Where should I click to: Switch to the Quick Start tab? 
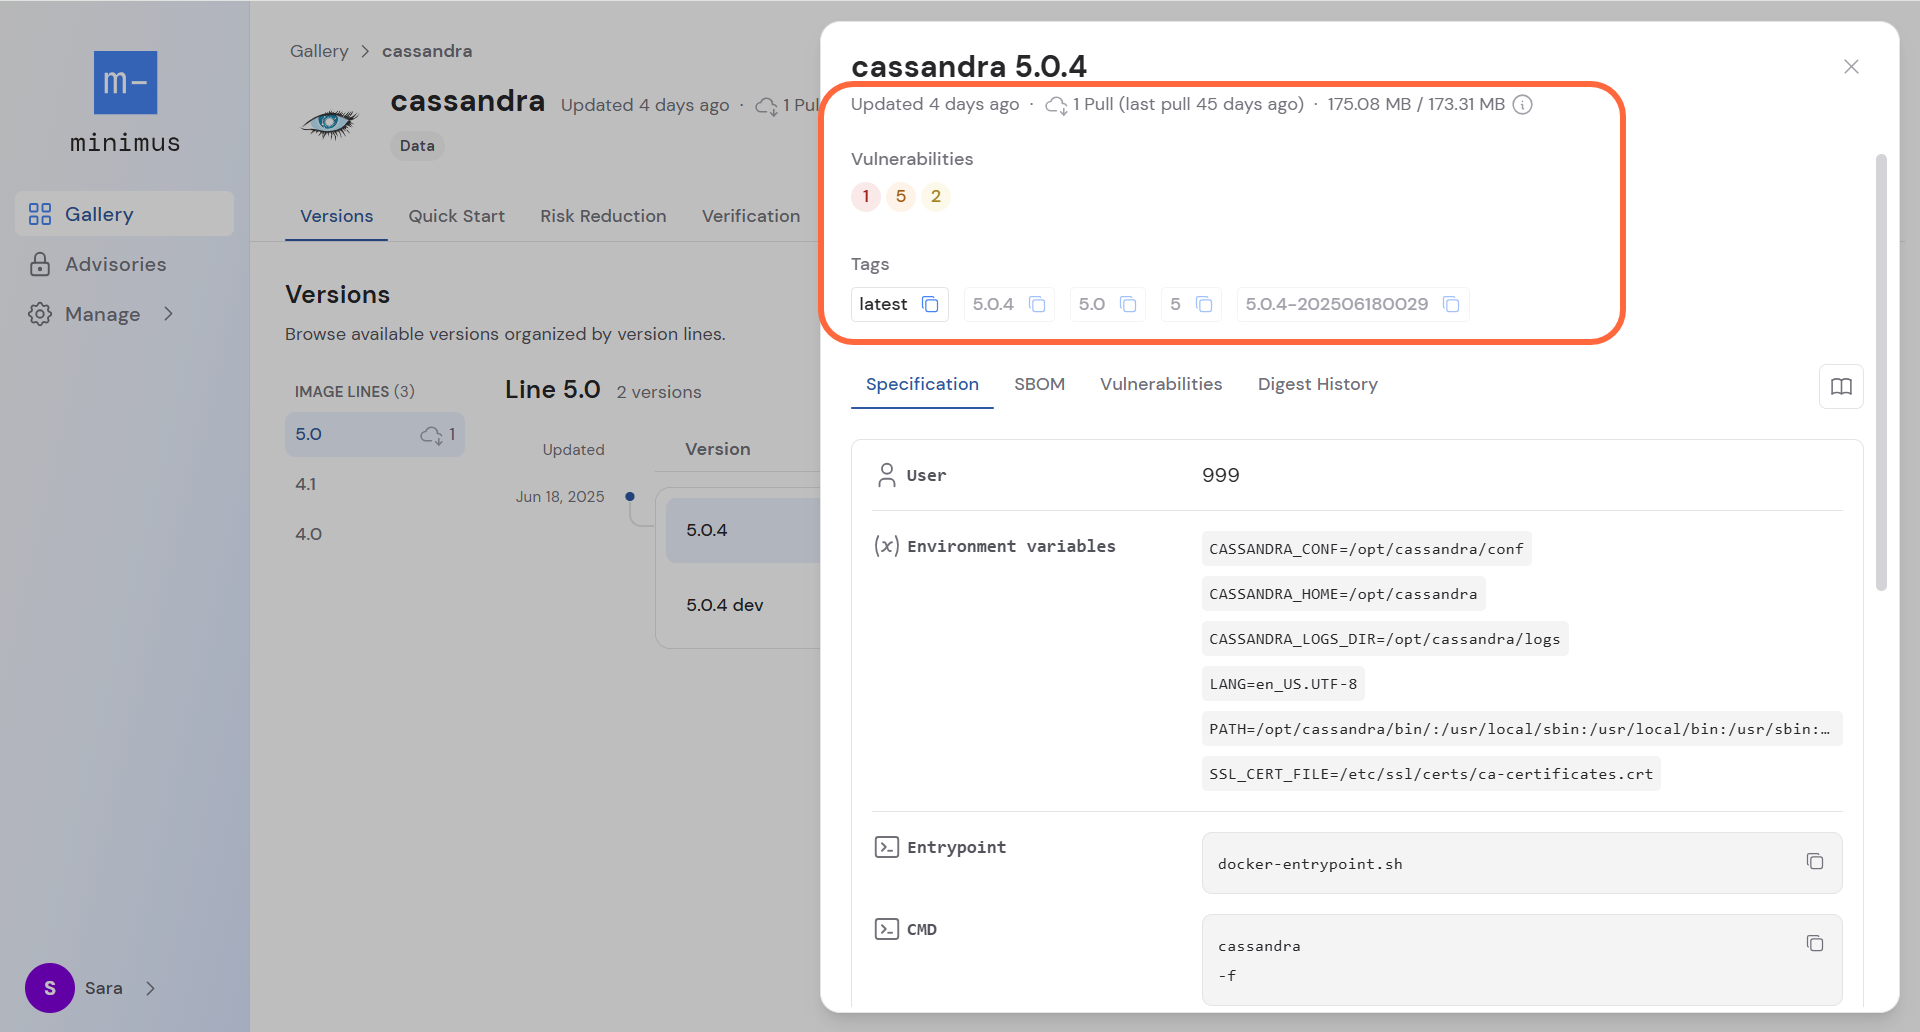pyautogui.click(x=456, y=216)
